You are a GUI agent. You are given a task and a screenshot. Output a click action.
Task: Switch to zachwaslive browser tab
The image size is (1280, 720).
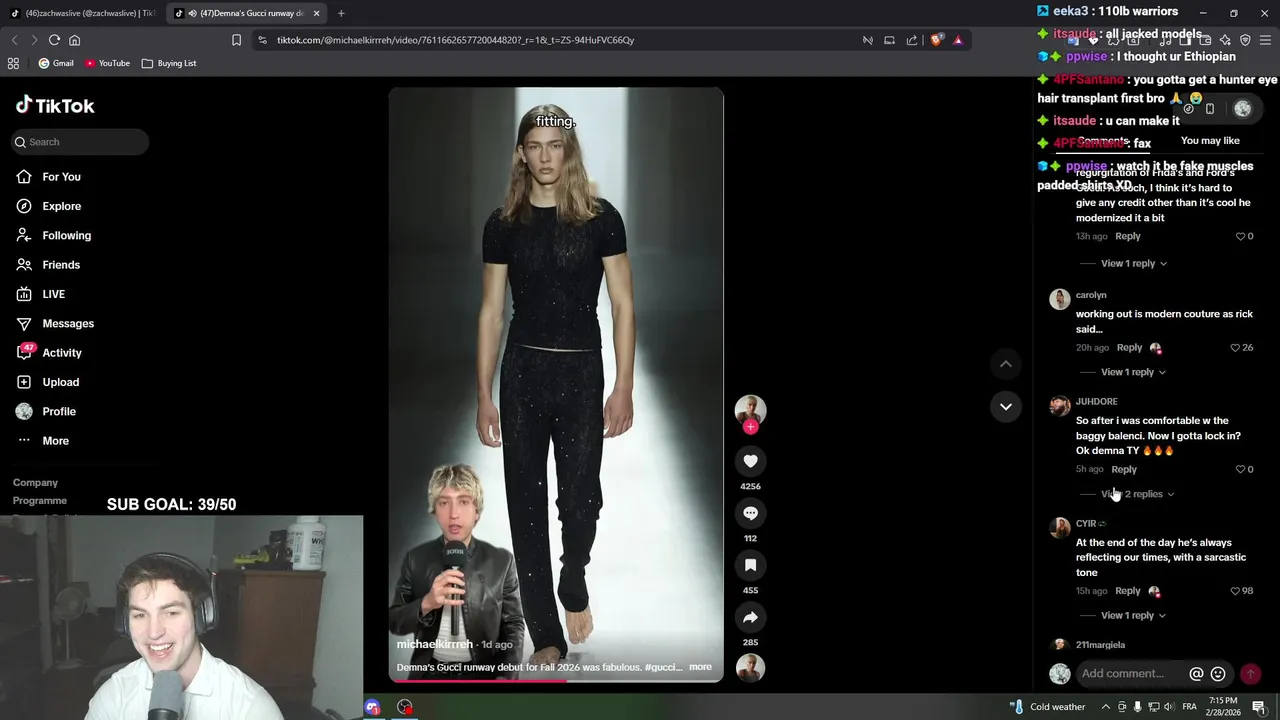pyautogui.click(x=84, y=13)
